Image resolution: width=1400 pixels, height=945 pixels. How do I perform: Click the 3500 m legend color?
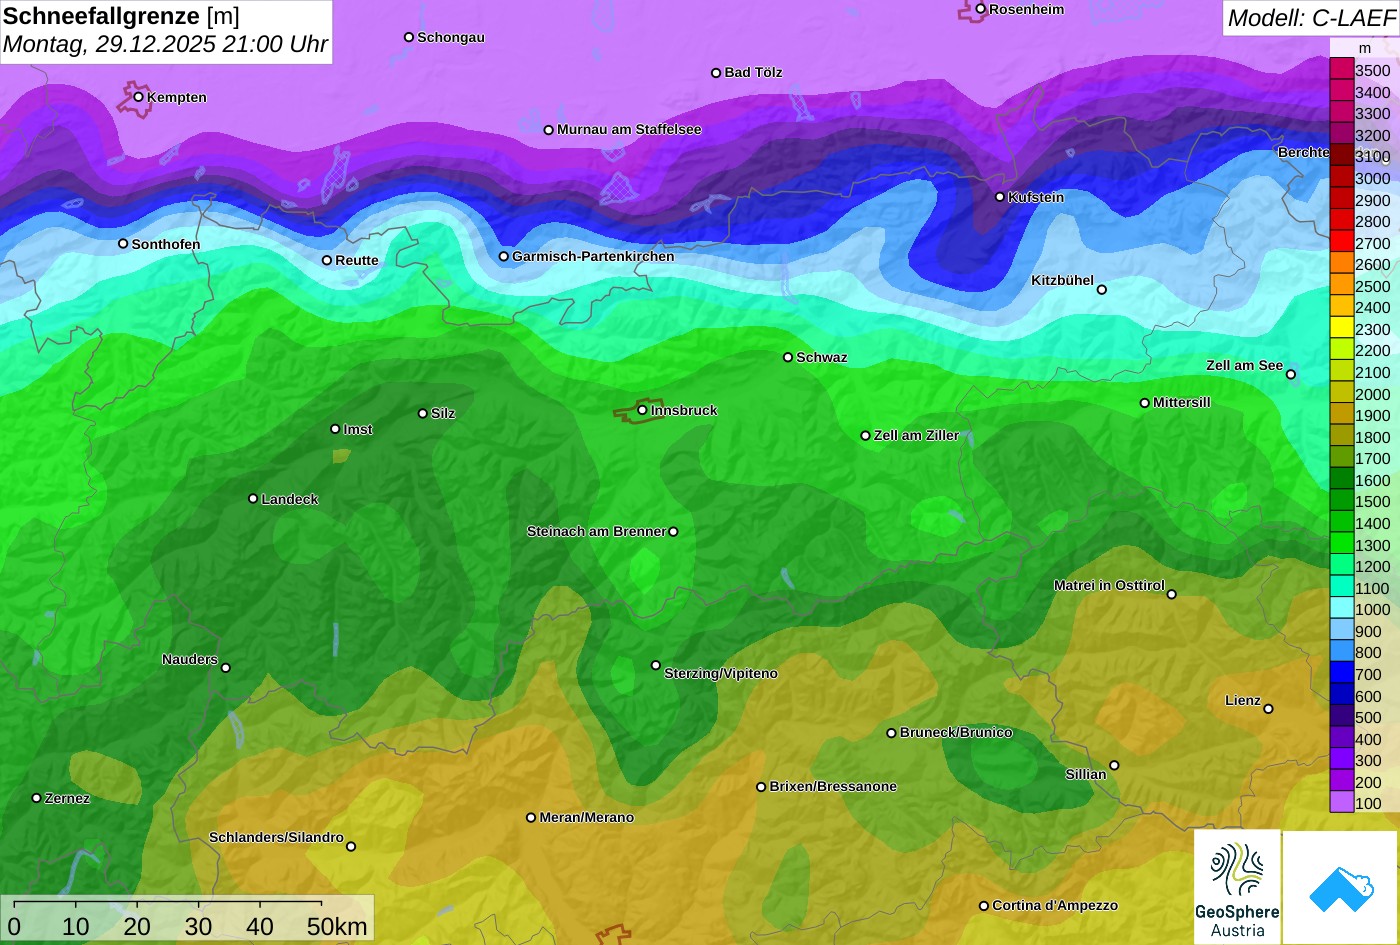pos(1341,70)
